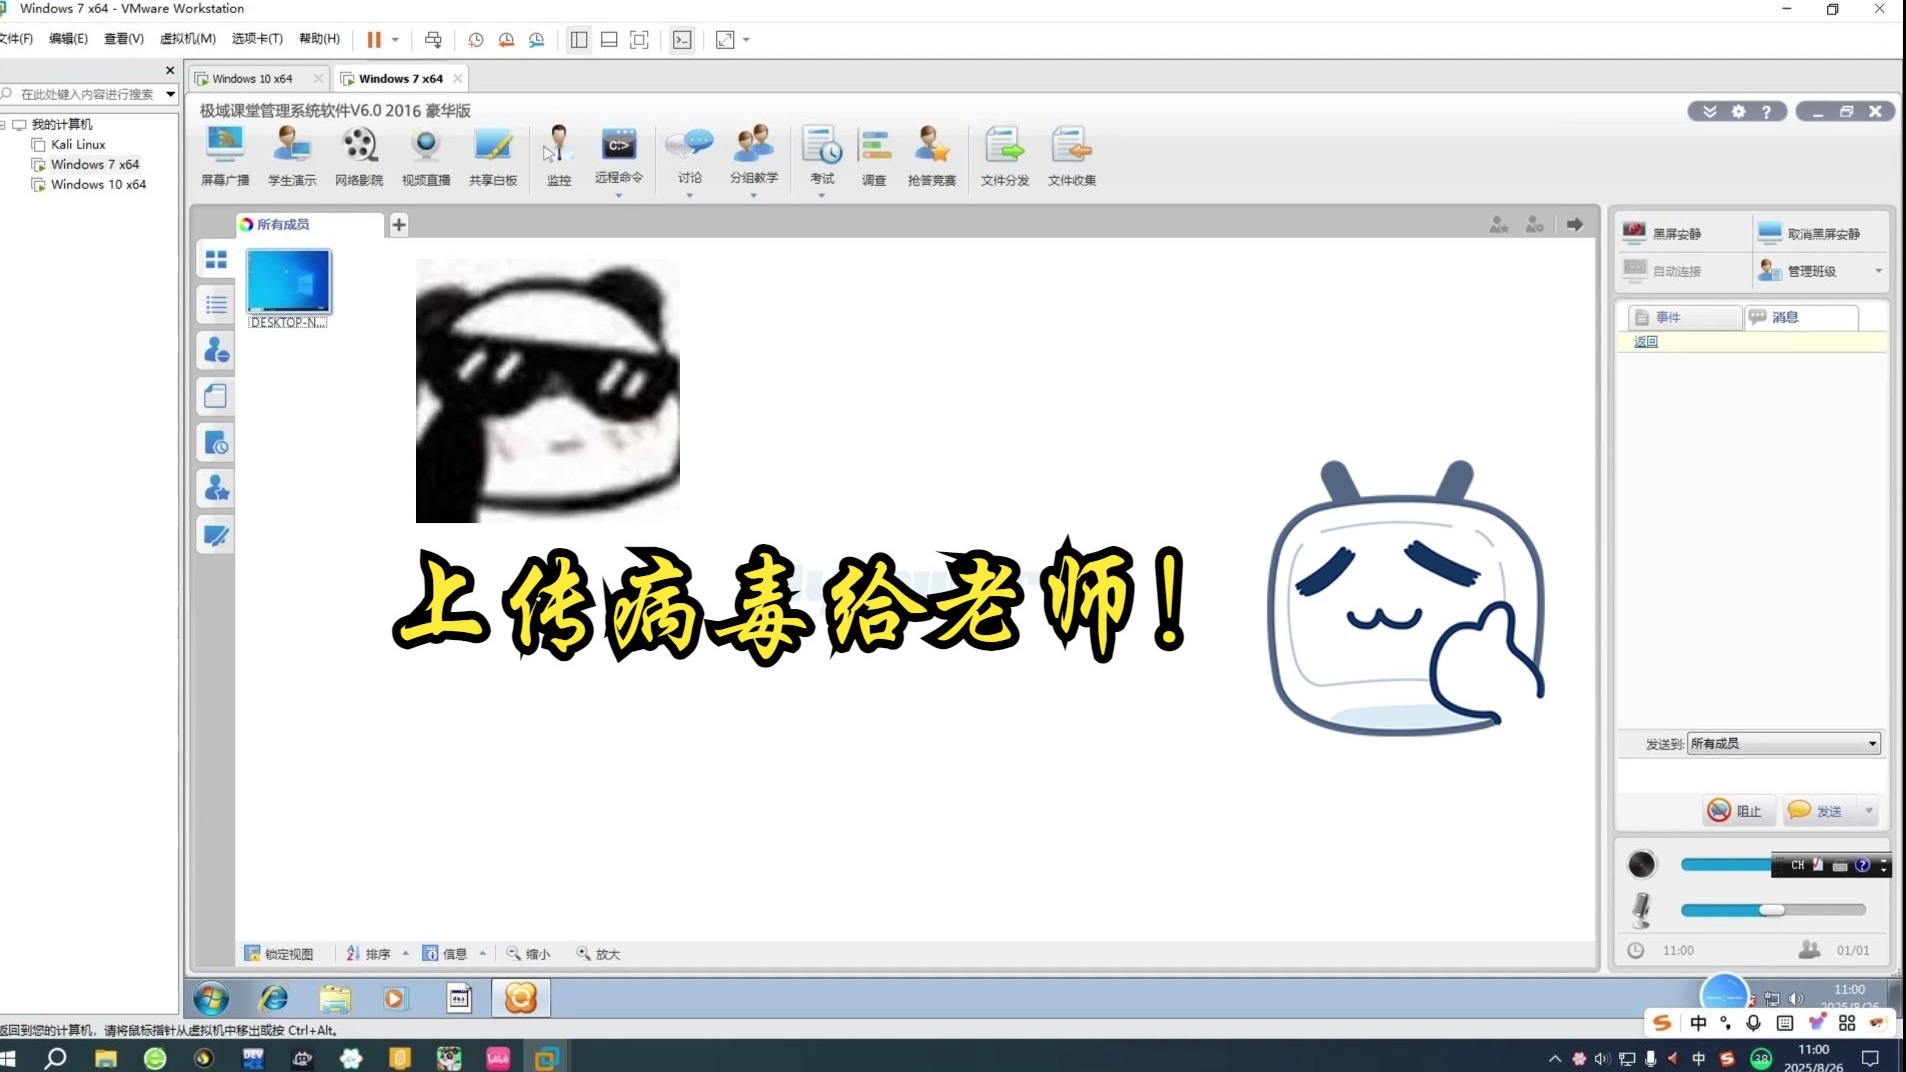Screen dimensions: 1906x1072
Task: Expand pause button dropdown arrow
Action: point(396,40)
